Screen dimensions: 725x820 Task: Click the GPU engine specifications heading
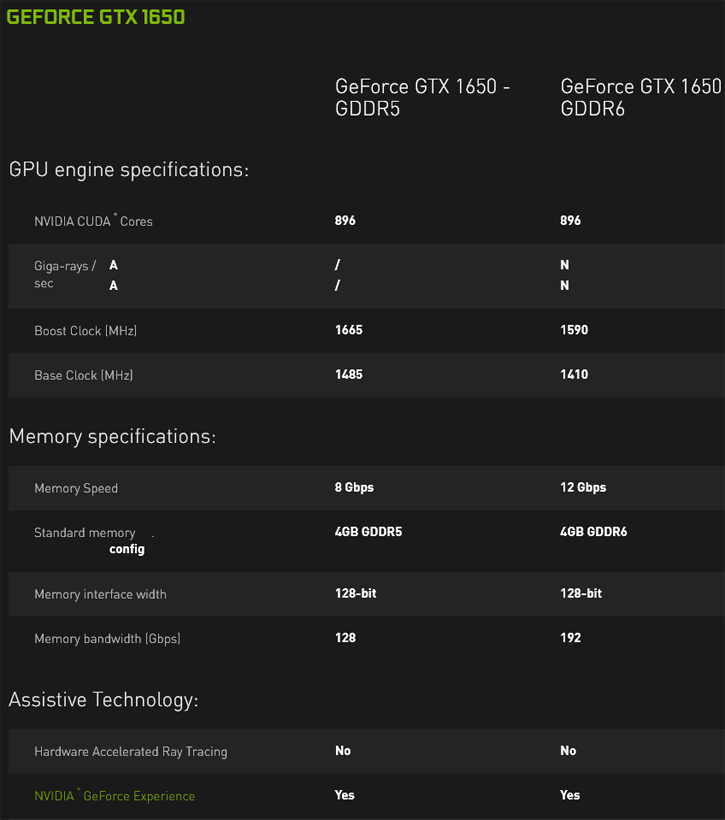coord(129,169)
